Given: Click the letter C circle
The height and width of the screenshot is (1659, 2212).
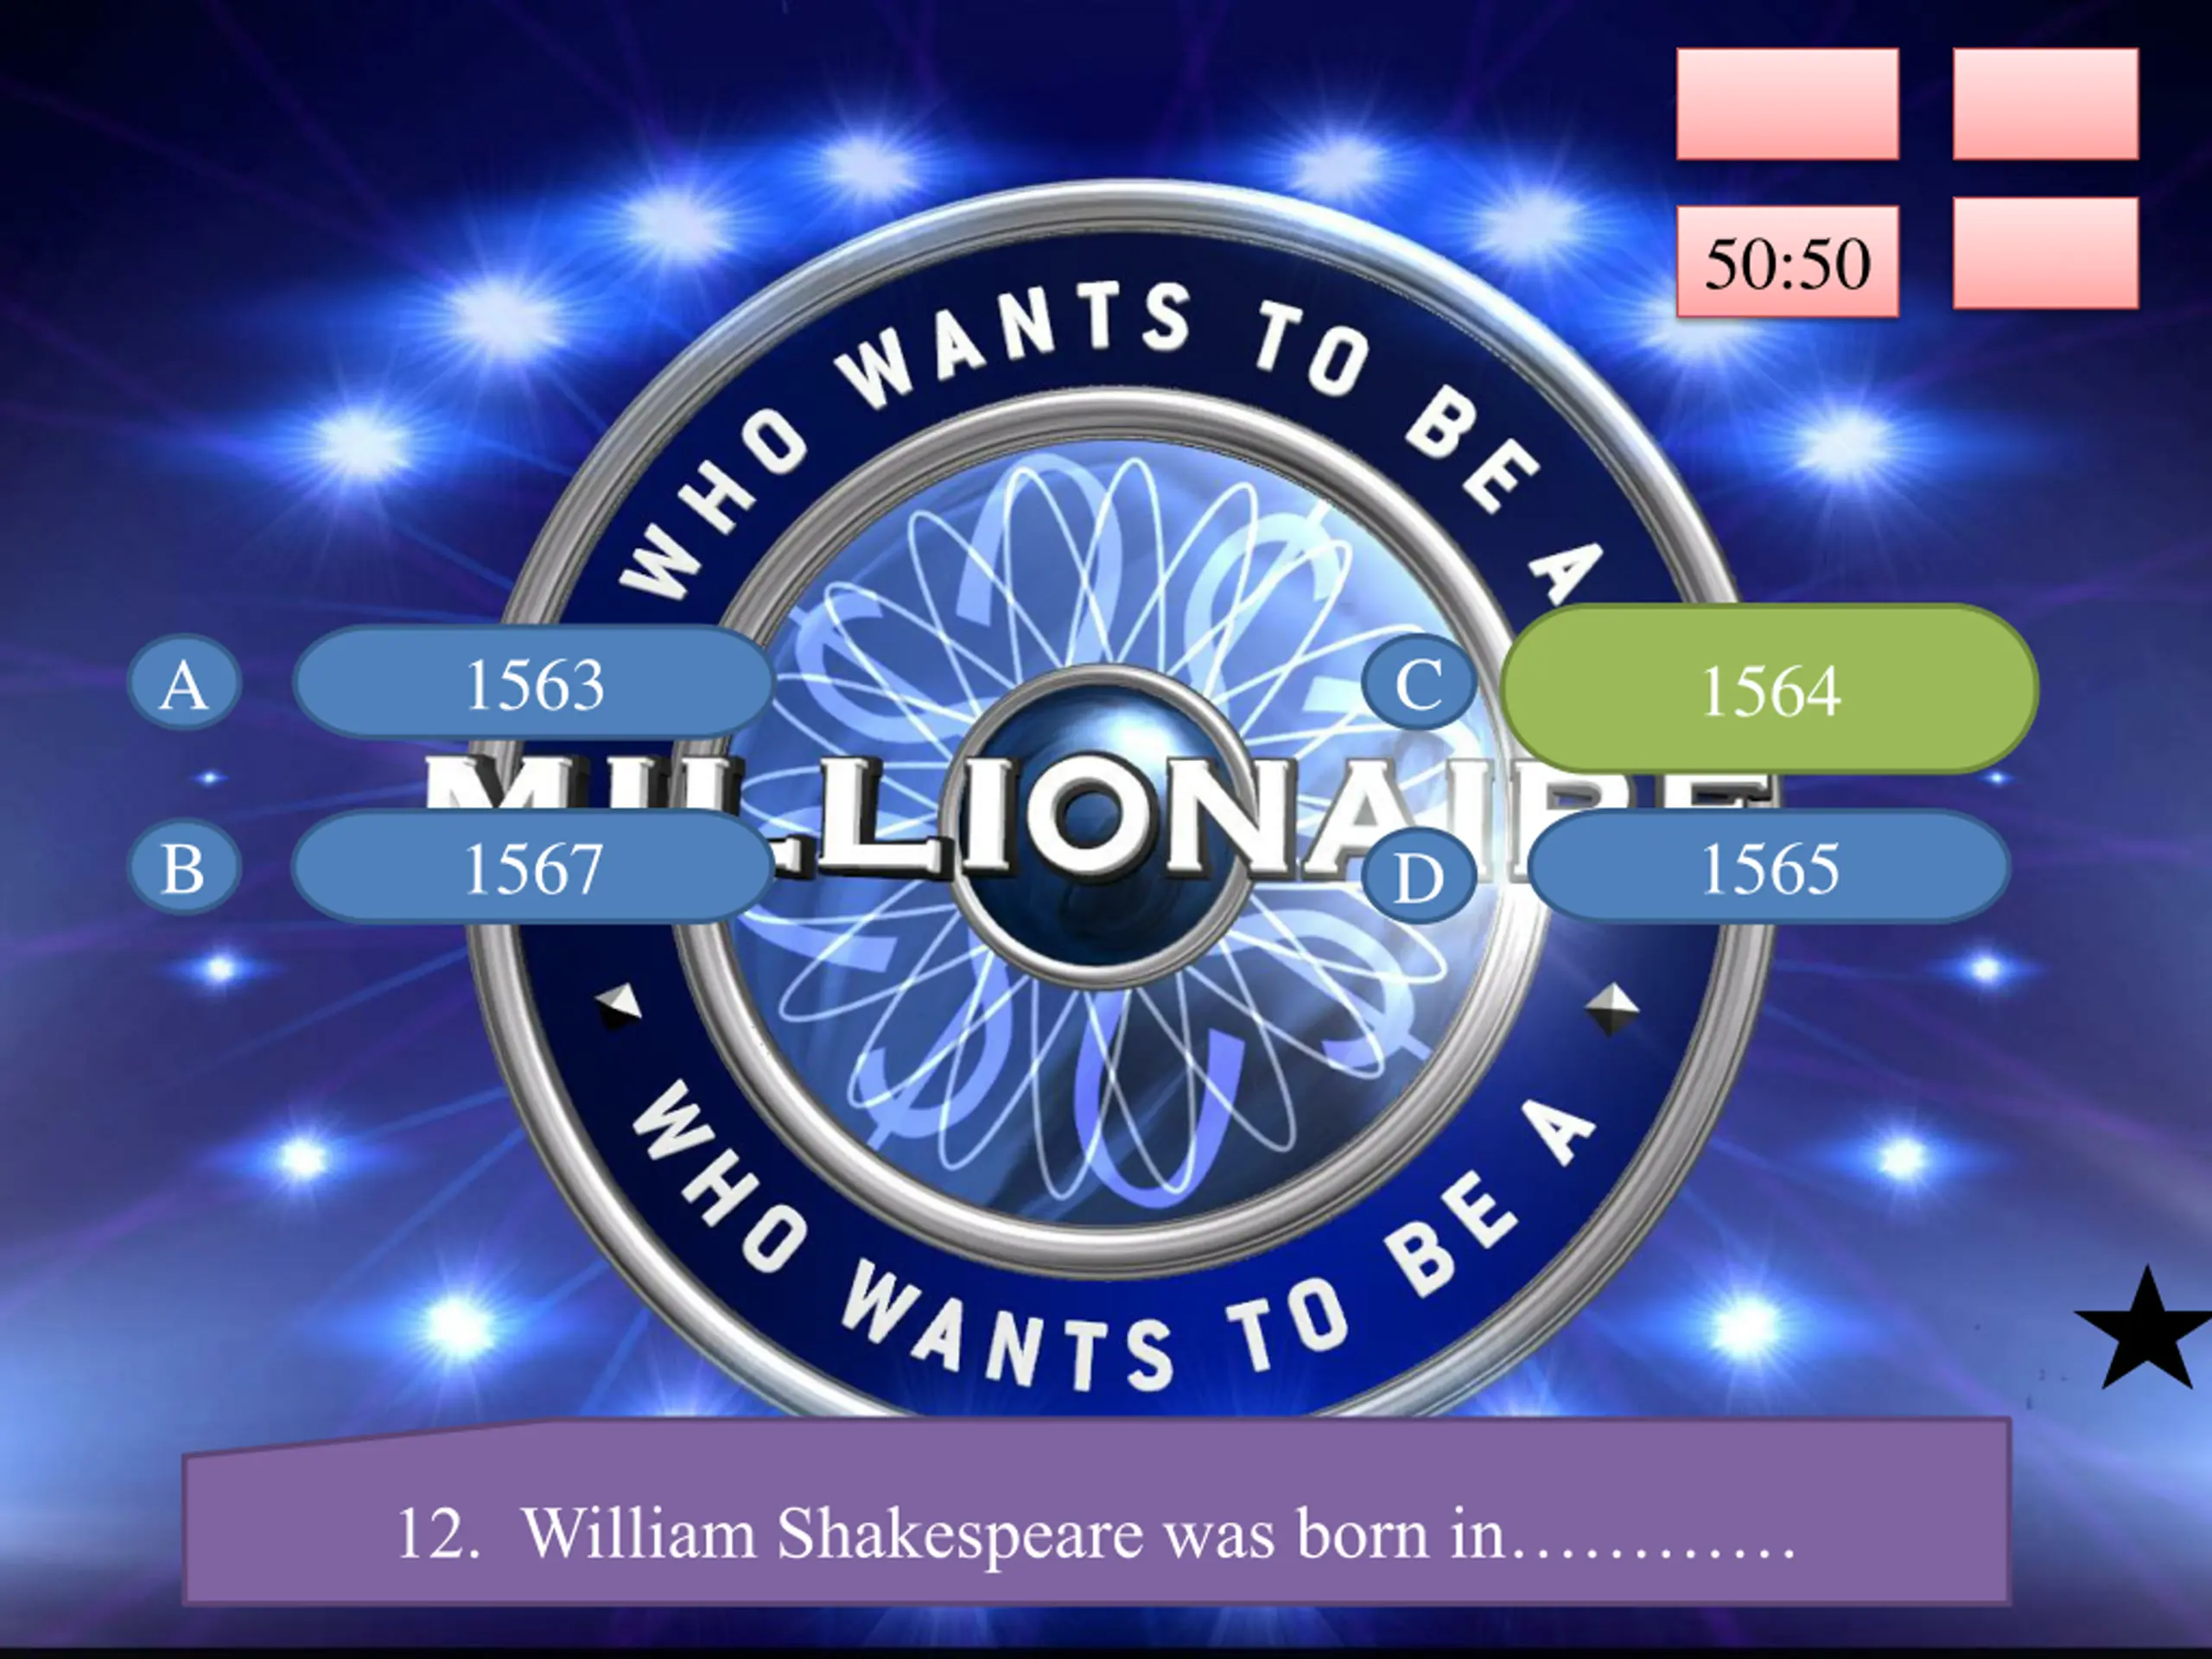Looking at the screenshot, I should coord(1419,685).
